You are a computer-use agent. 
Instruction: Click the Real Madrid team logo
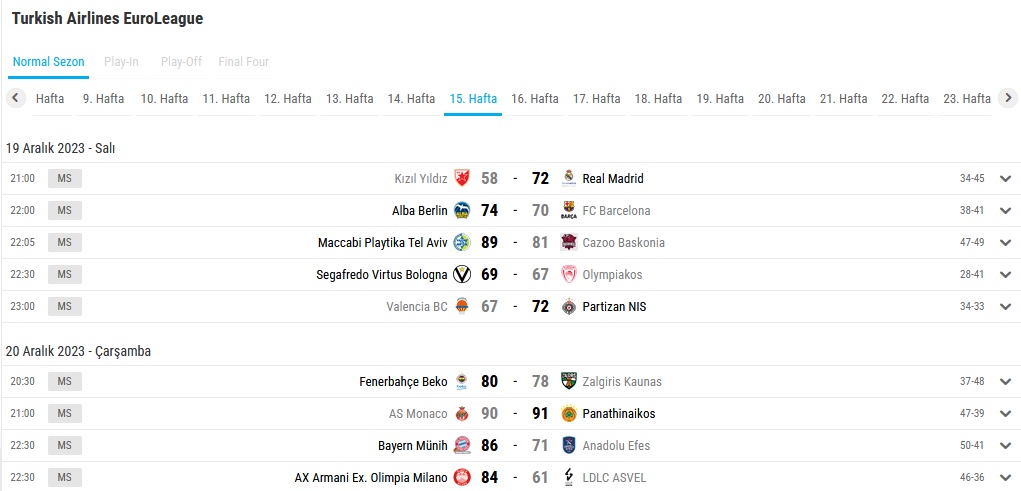(x=569, y=179)
